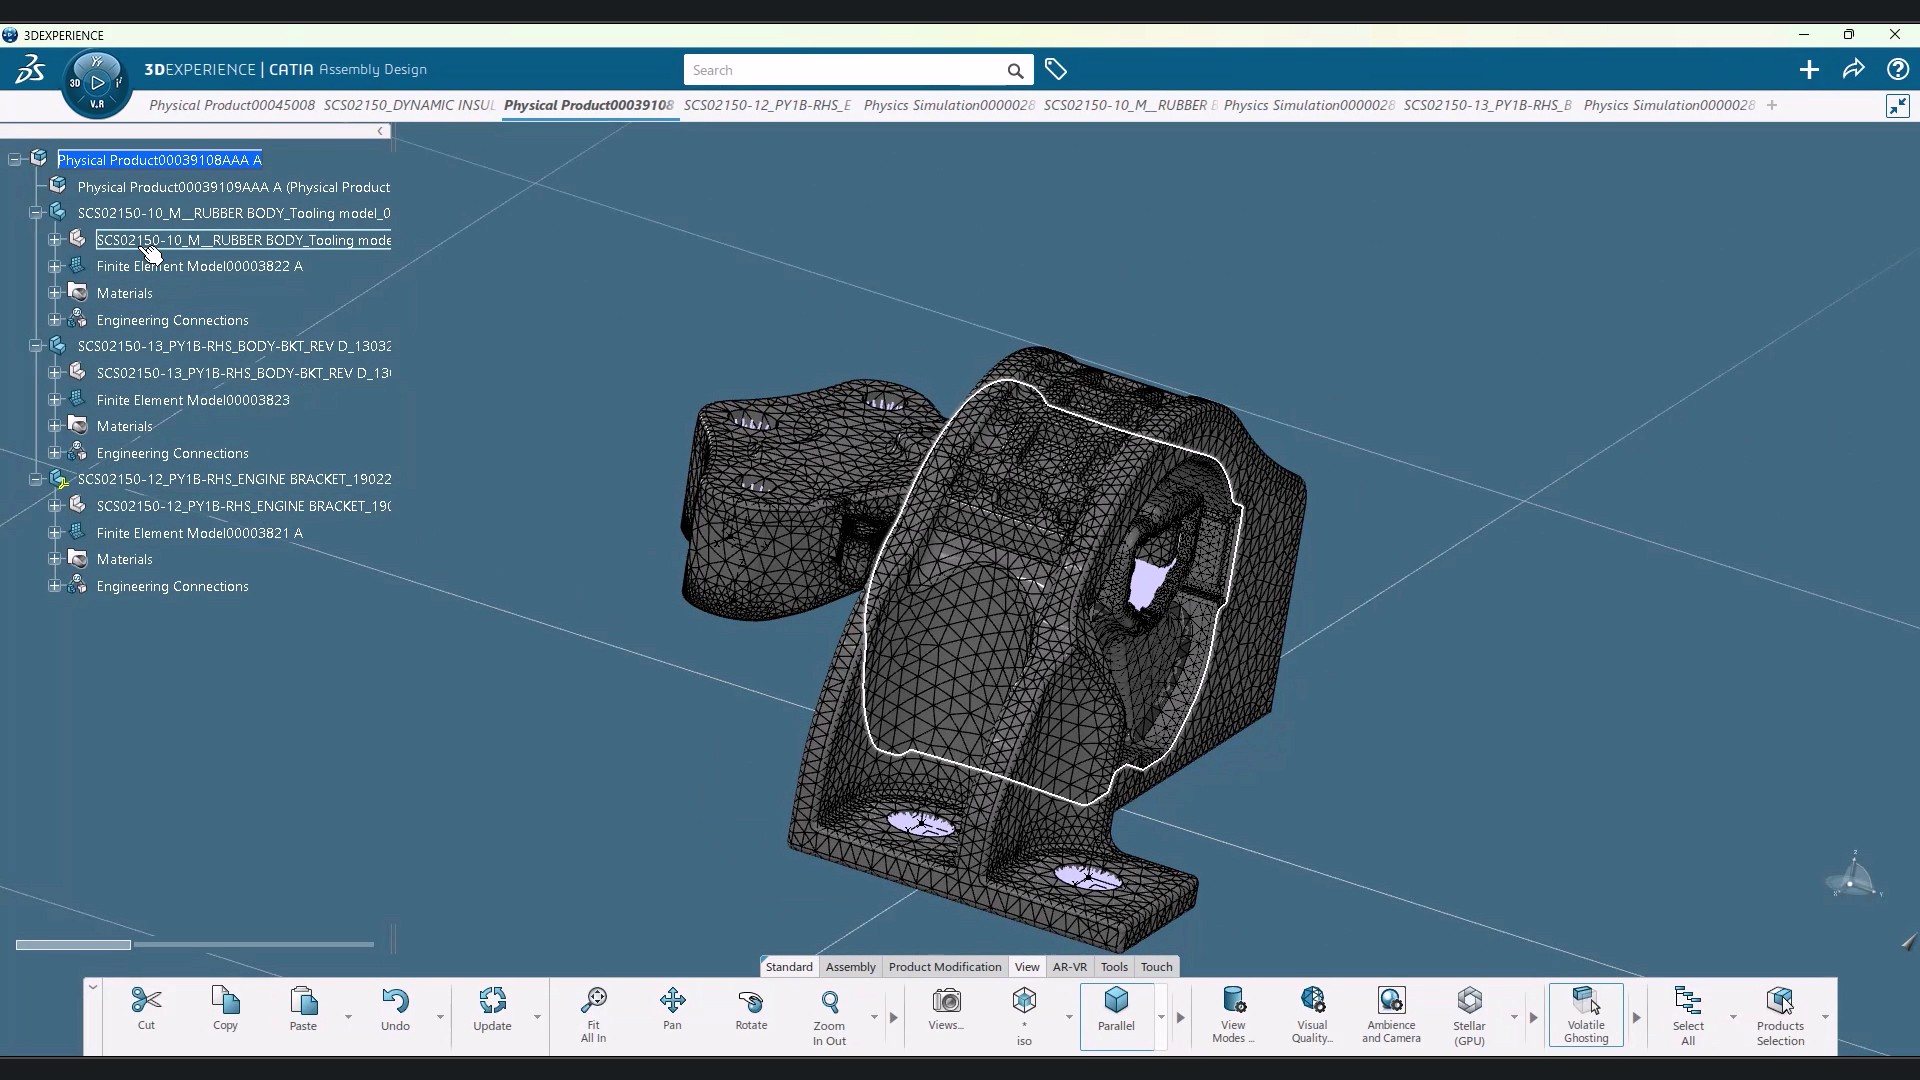Click Select All
1920x1080 pixels.
1687,1012
